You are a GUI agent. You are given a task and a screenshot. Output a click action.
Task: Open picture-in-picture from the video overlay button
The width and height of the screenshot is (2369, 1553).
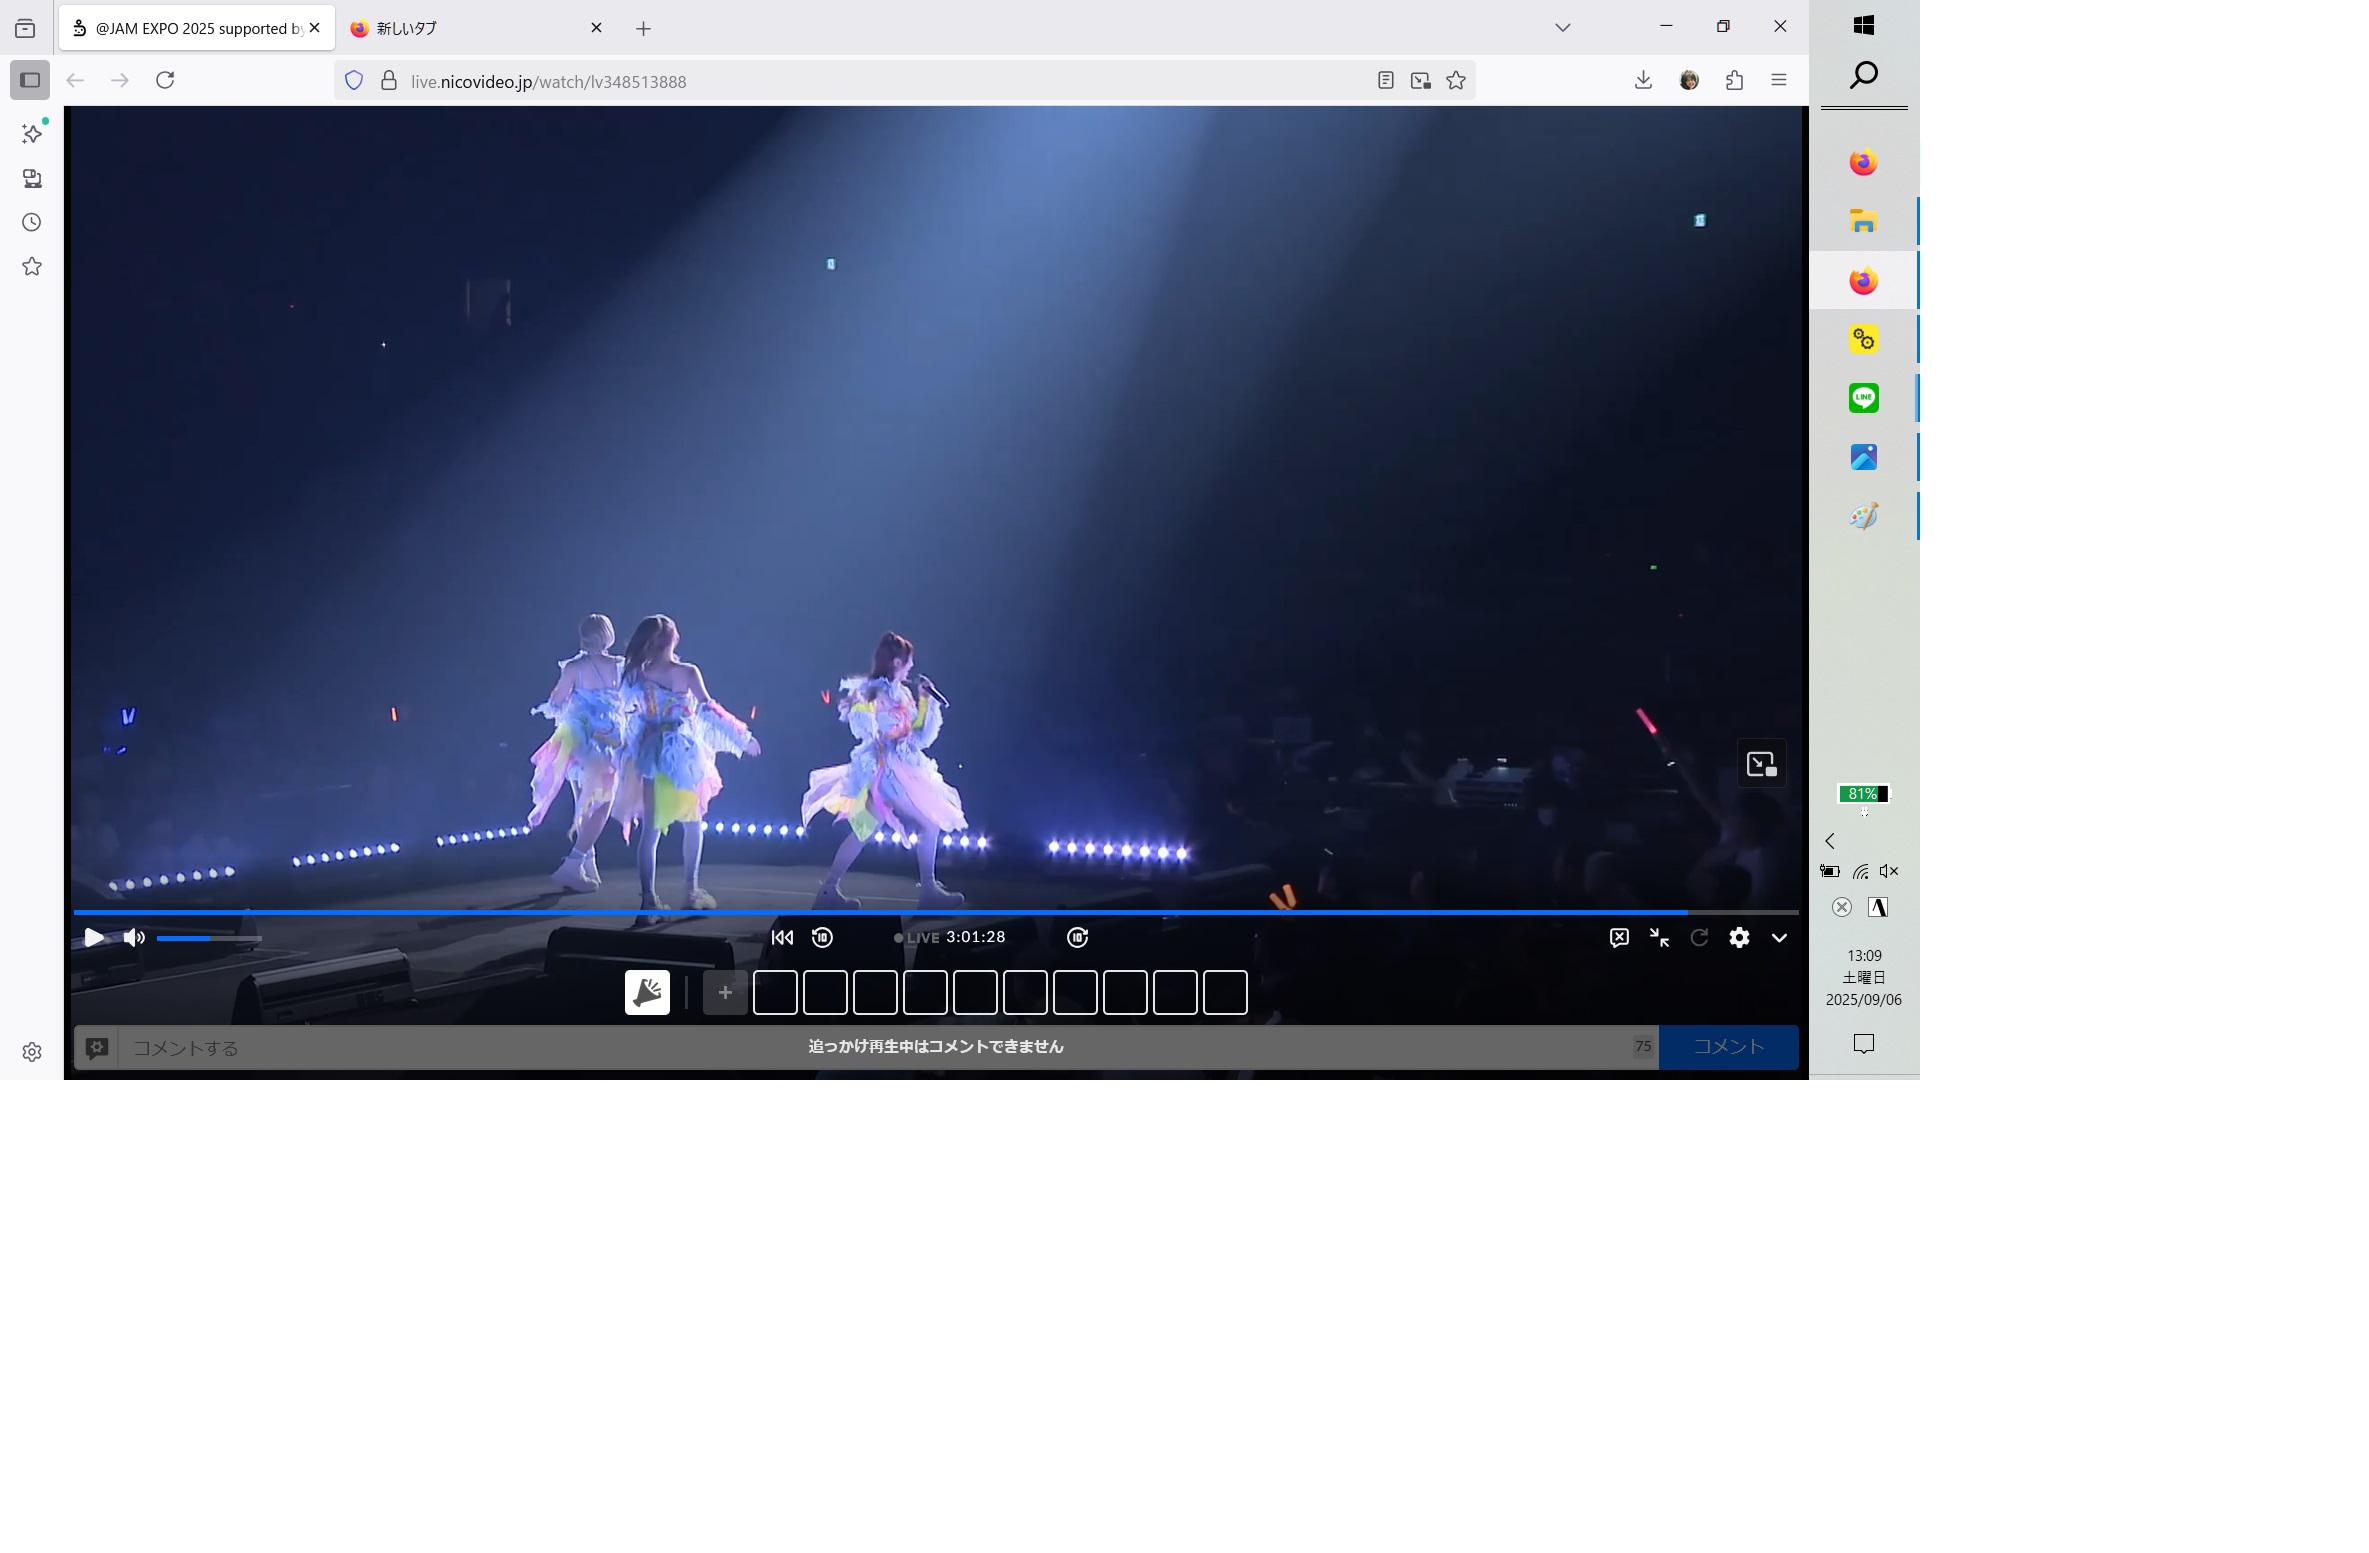click(1761, 765)
